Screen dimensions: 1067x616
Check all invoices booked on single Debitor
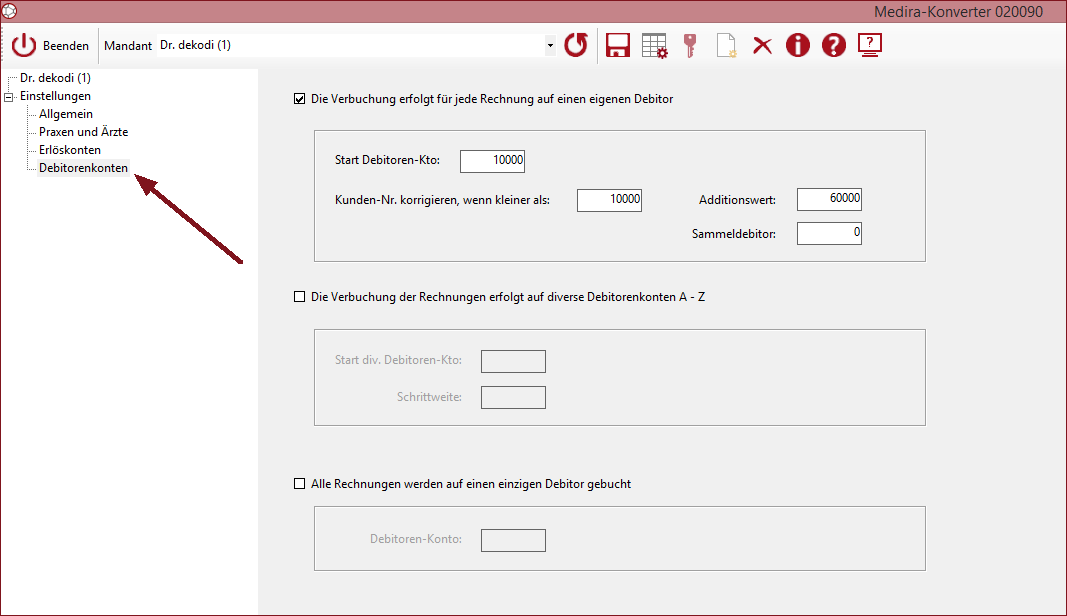click(x=299, y=484)
